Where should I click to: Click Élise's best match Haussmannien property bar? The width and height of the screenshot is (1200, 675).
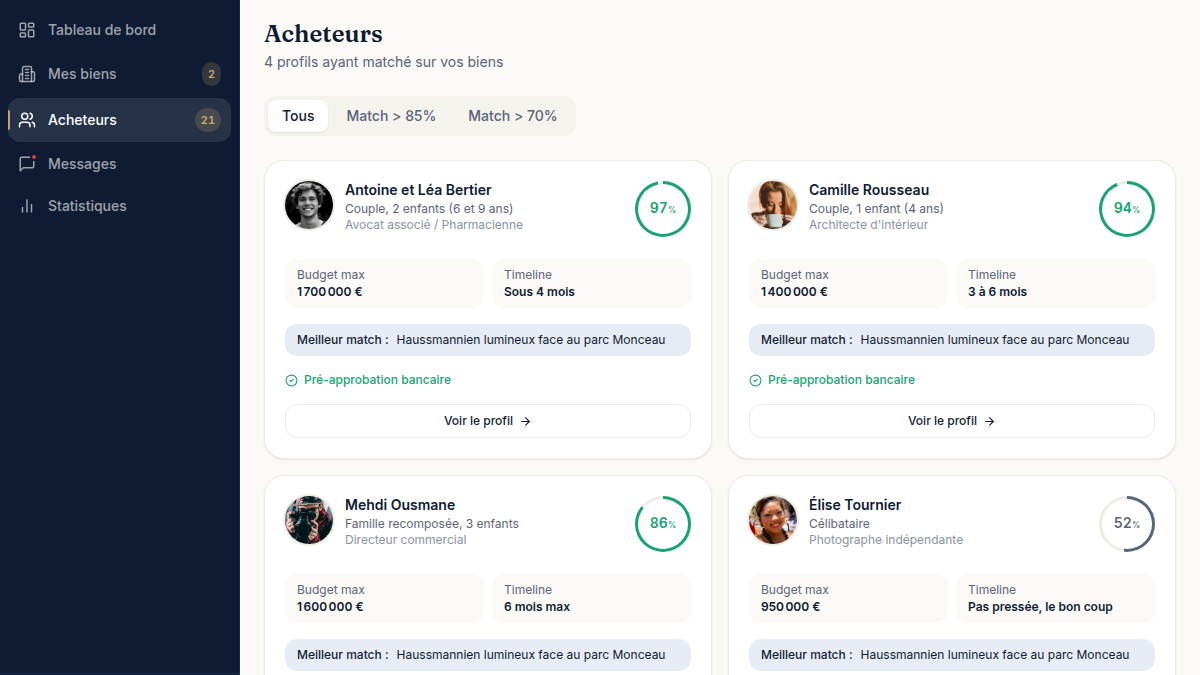[x=952, y=655]
